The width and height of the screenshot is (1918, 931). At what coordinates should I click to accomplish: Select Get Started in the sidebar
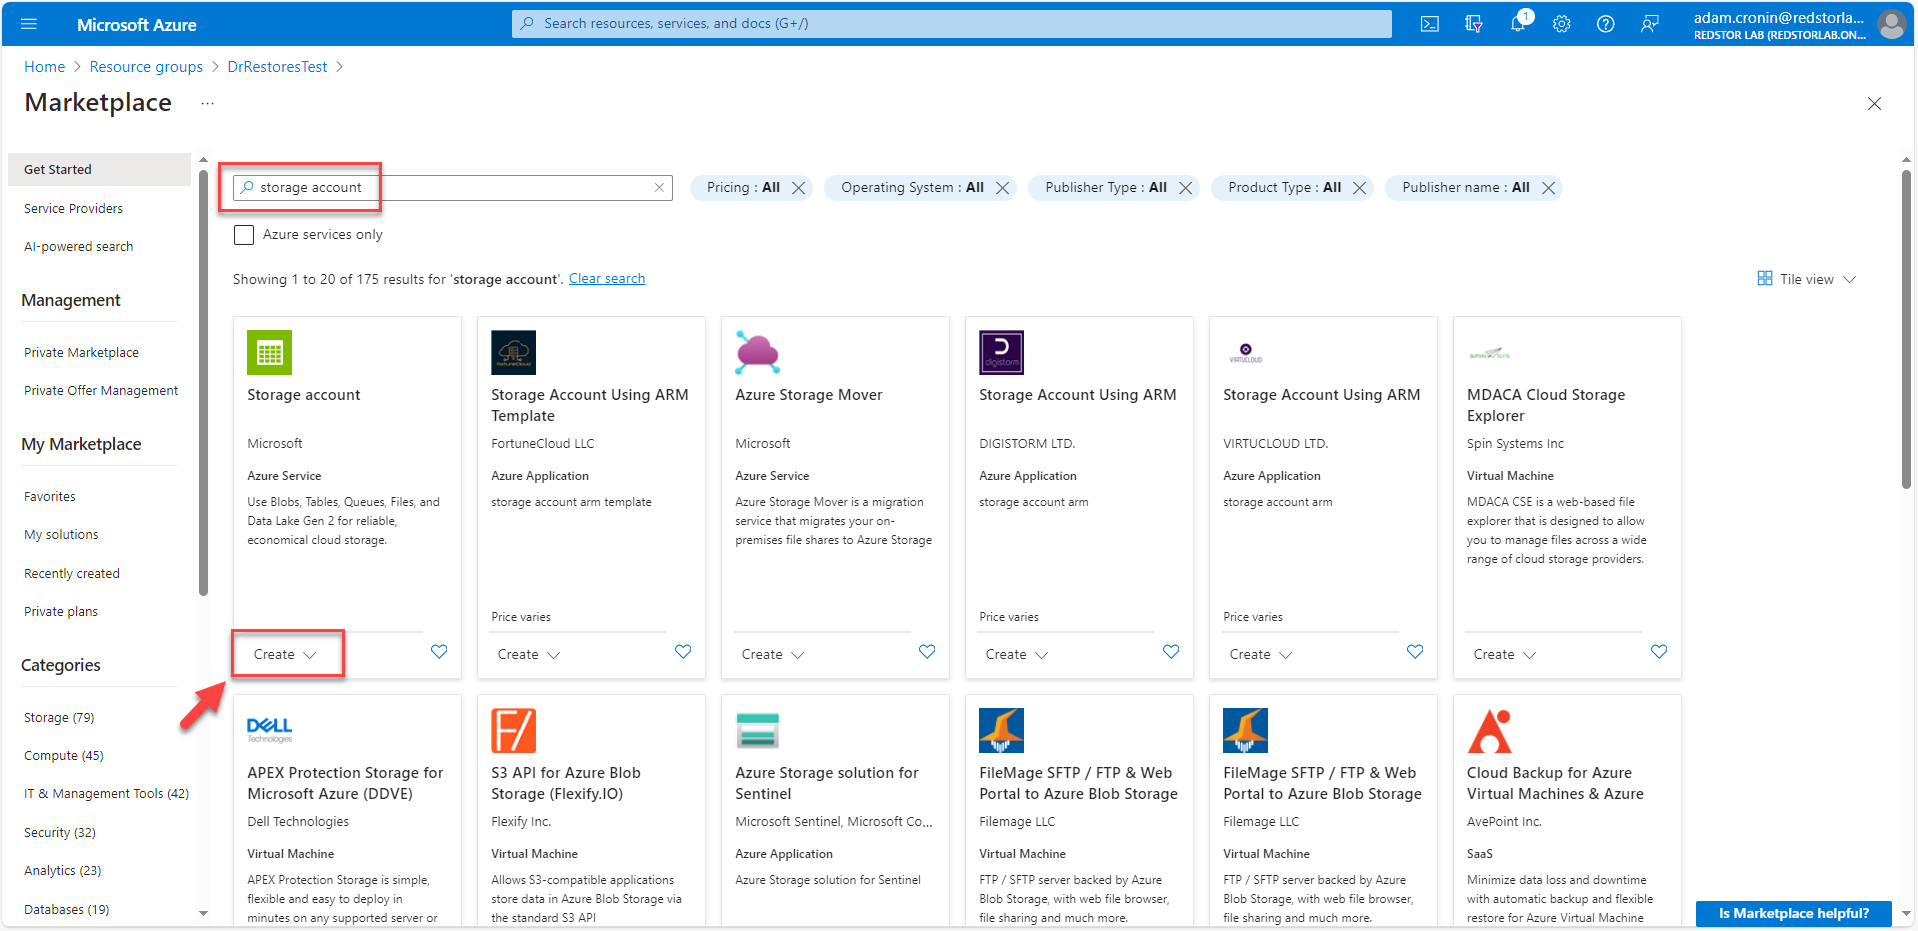(x=99, y=170)
